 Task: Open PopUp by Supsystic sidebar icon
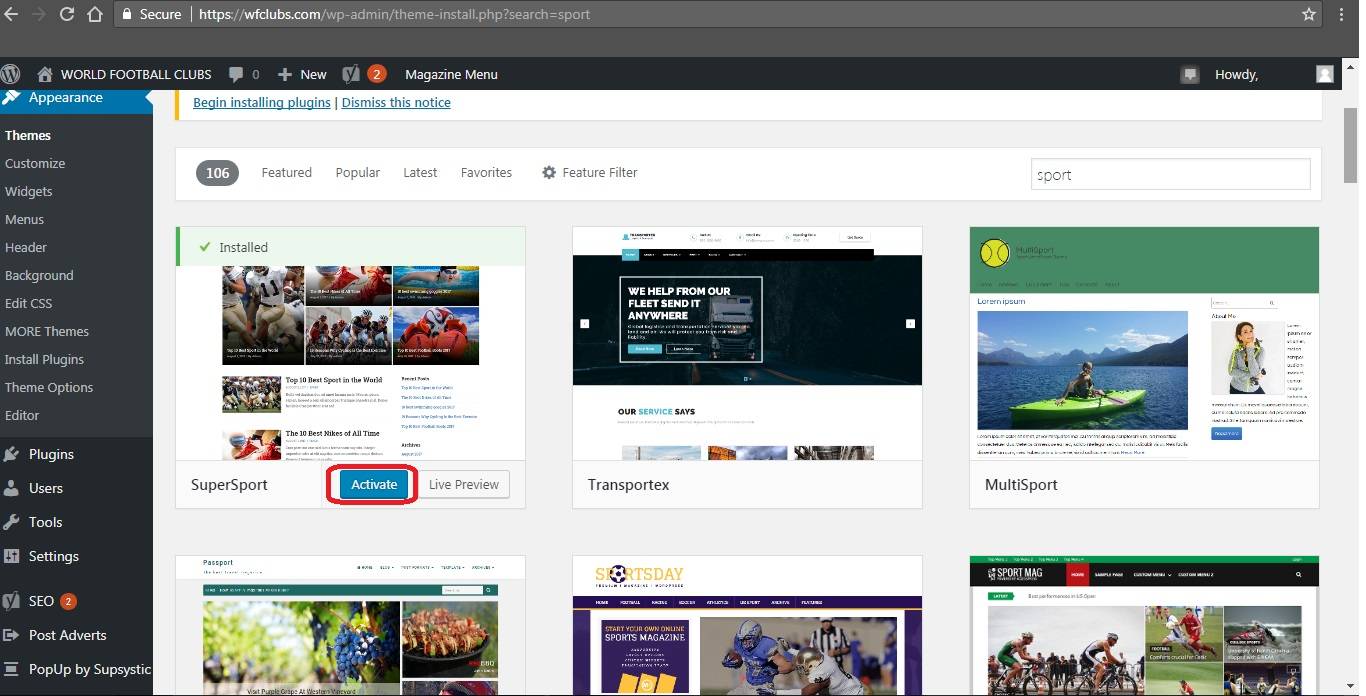pyautogui.click(x=11, y=669)
